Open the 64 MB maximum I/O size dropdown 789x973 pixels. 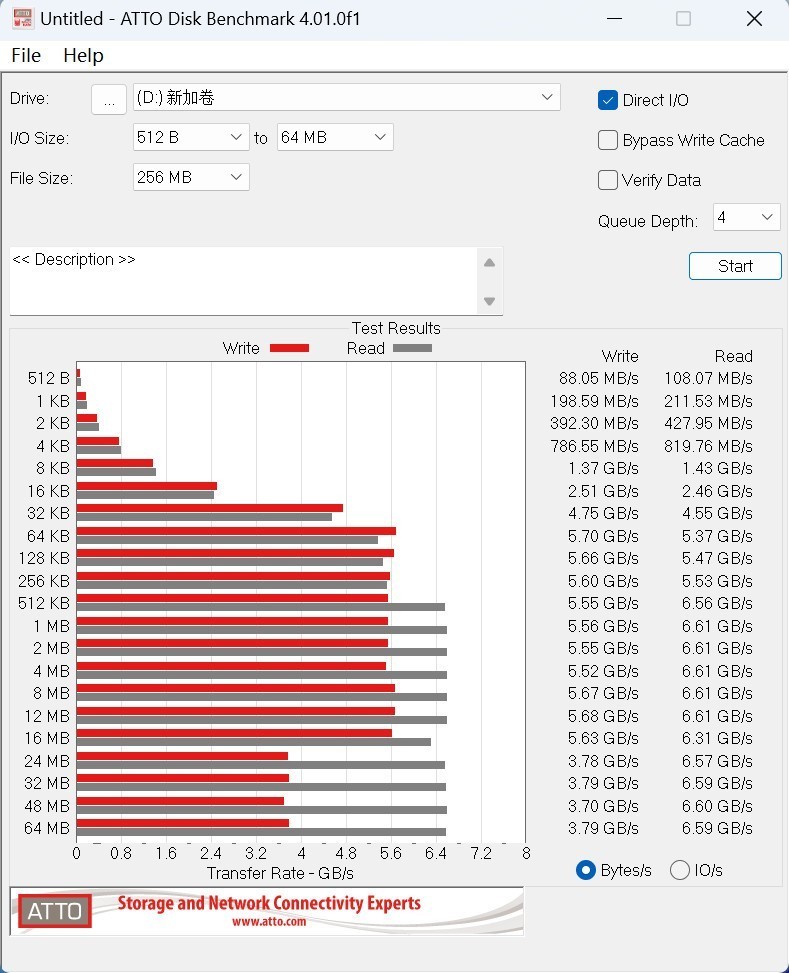click(x=335, y=137)
